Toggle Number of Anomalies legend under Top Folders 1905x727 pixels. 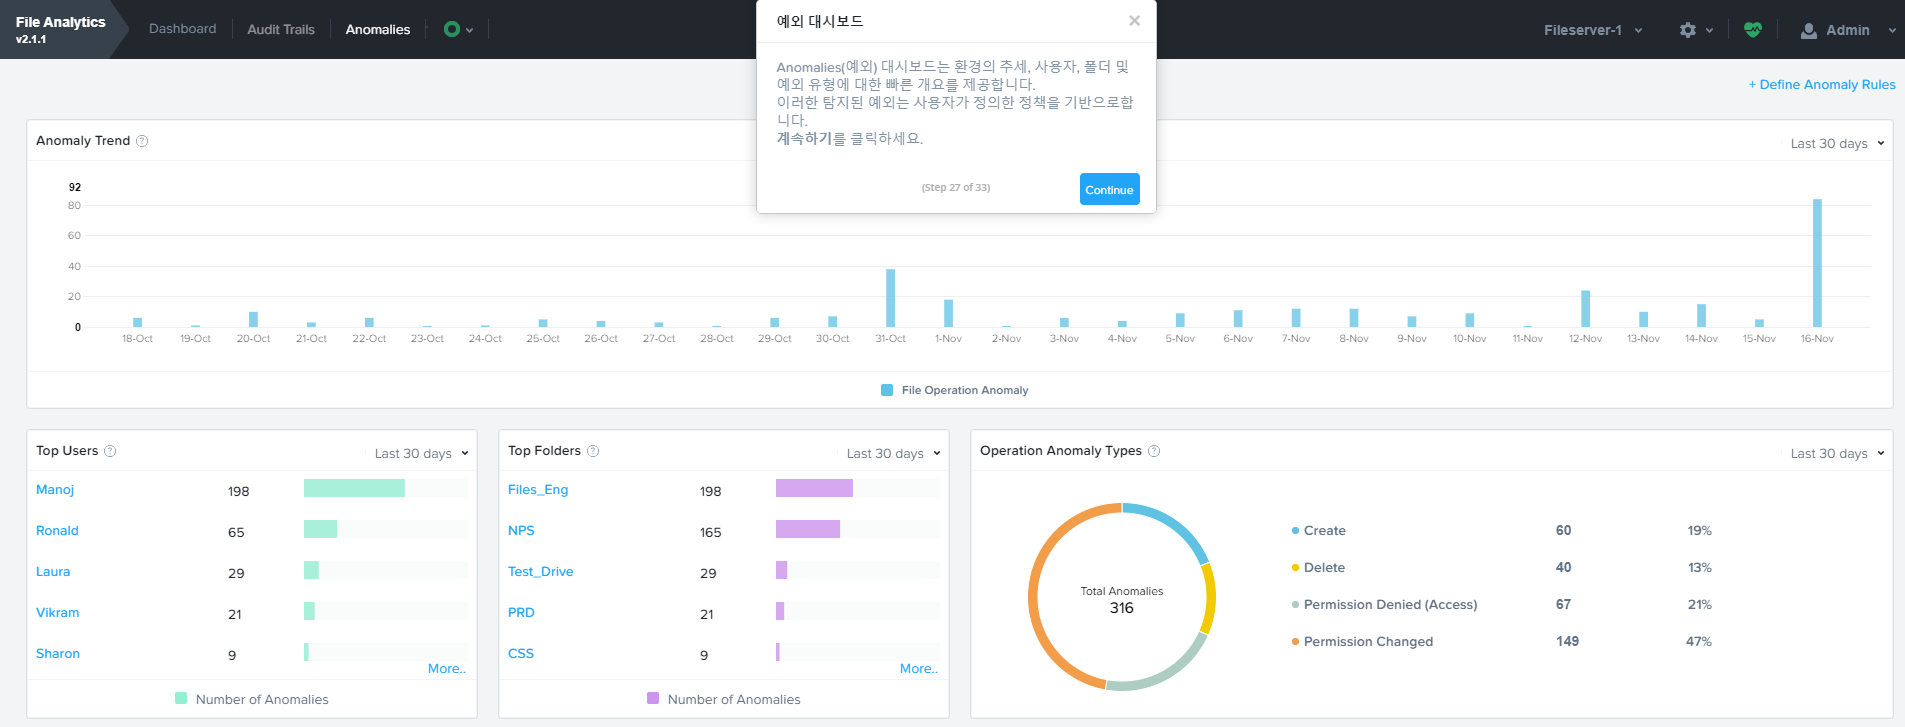pos(724,699)
